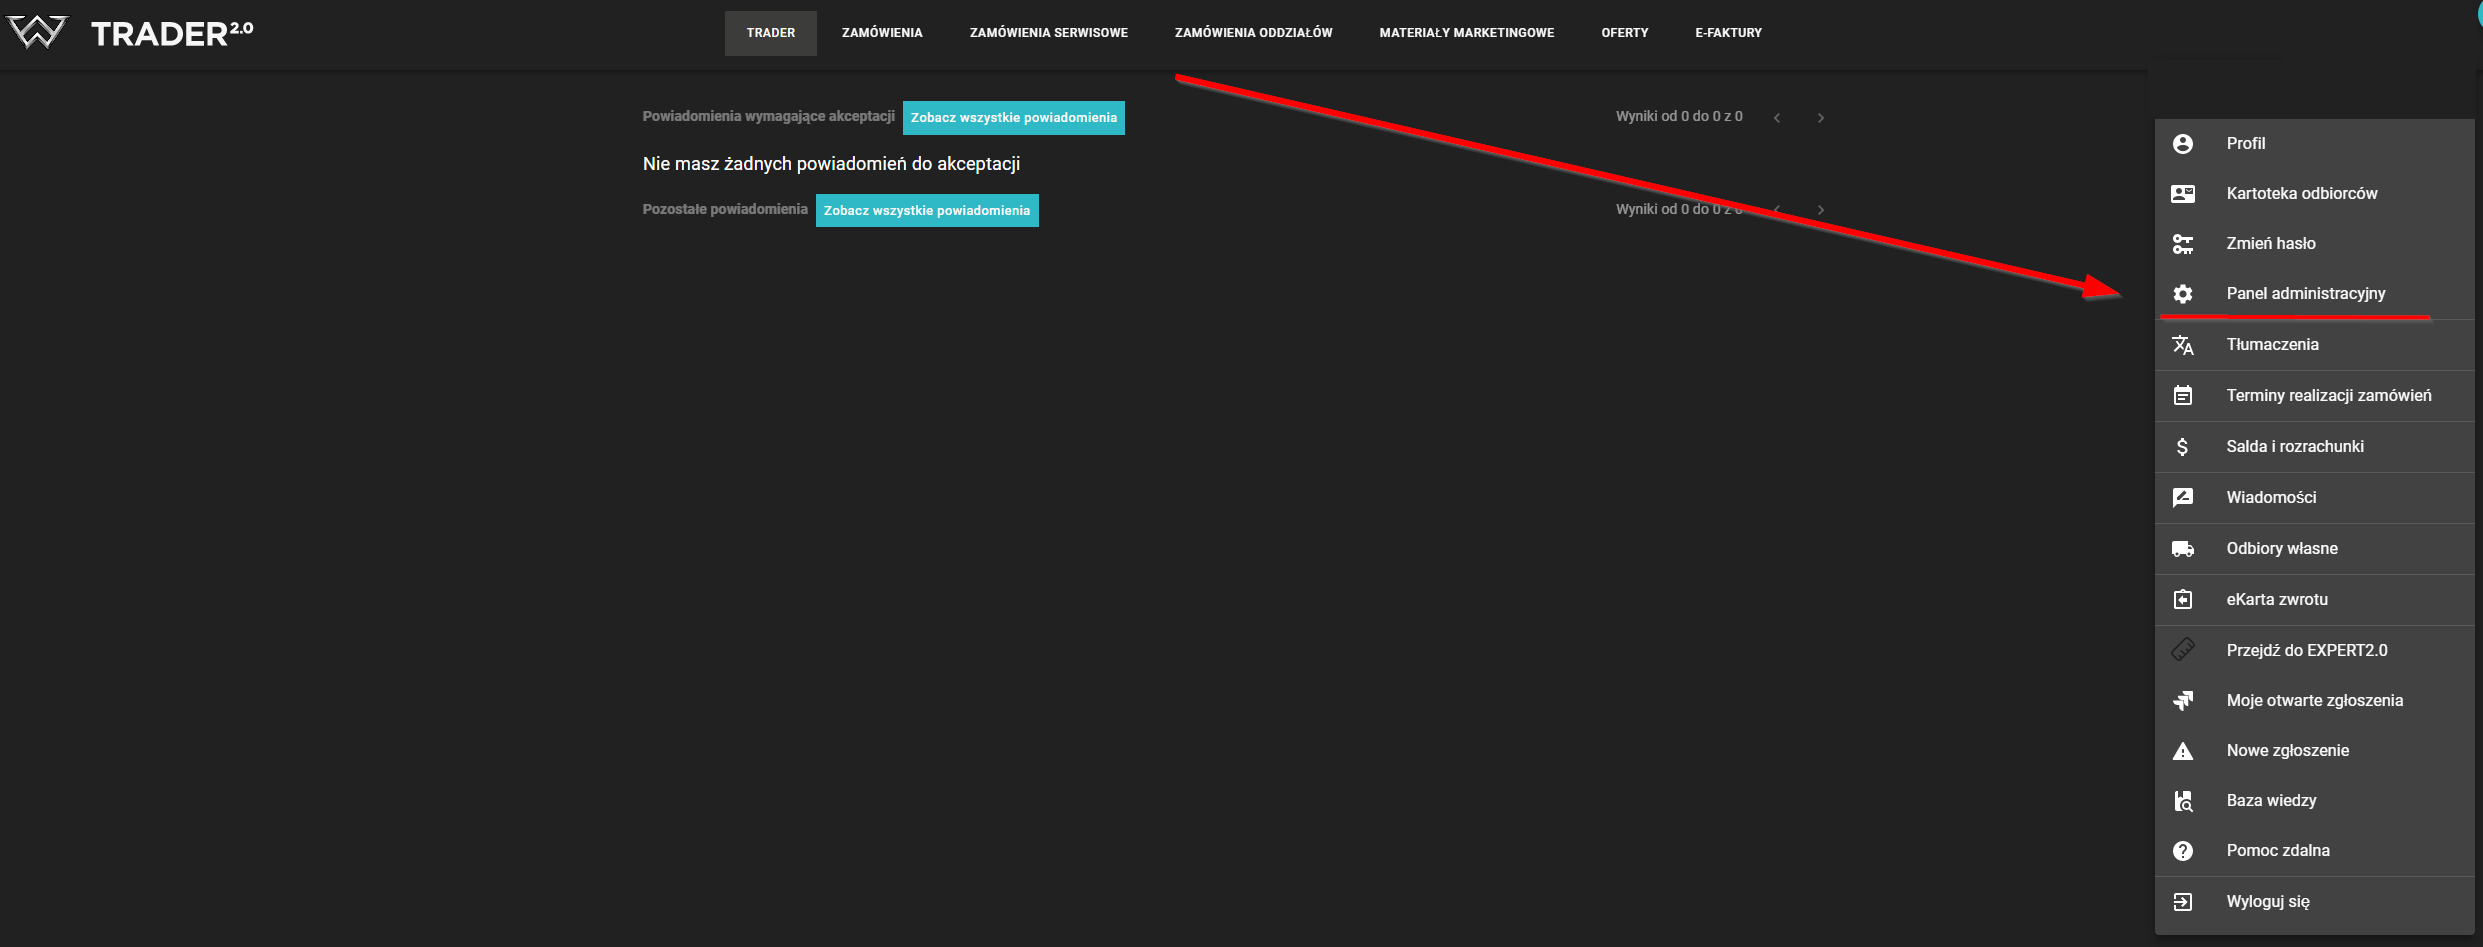This screenshot has width=2483, height=947.
Task: Go to previous page of acceptance notifications
Action: click(1777, 118)
